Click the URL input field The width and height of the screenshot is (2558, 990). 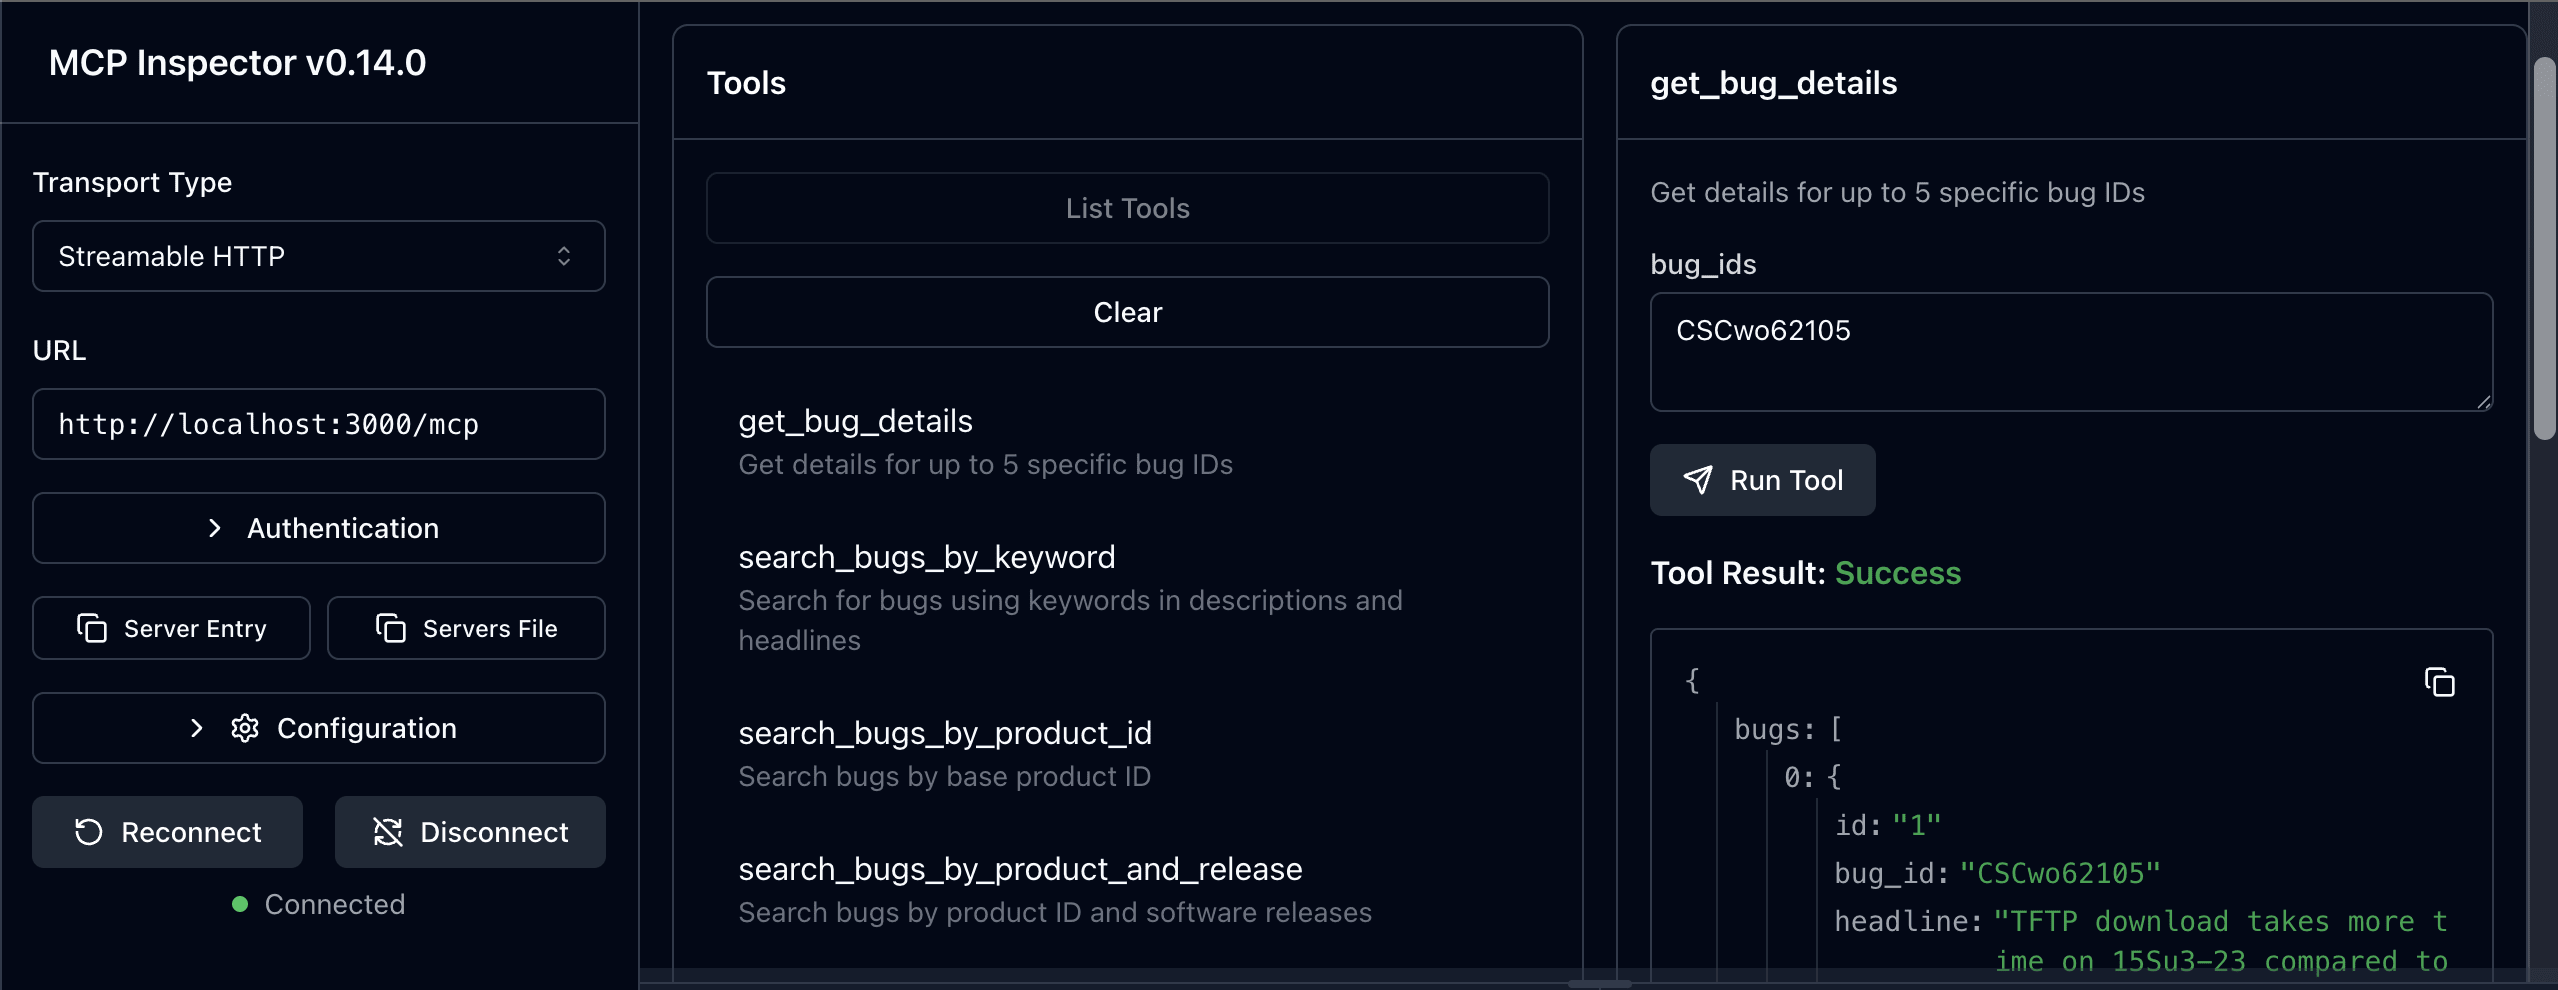(x=318, y=424)
